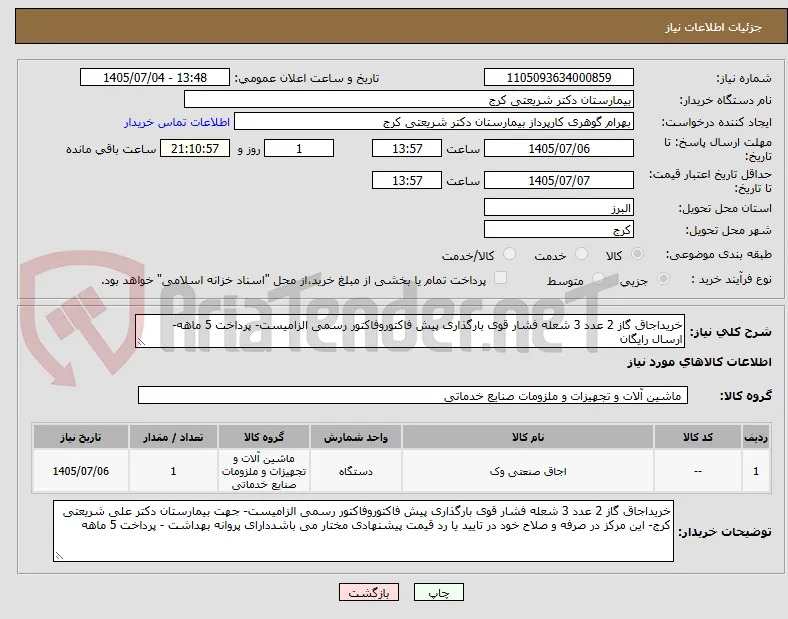Click the delivery province البرز field
The height and width of the screenshot is (619, 788).
(558, 208)
